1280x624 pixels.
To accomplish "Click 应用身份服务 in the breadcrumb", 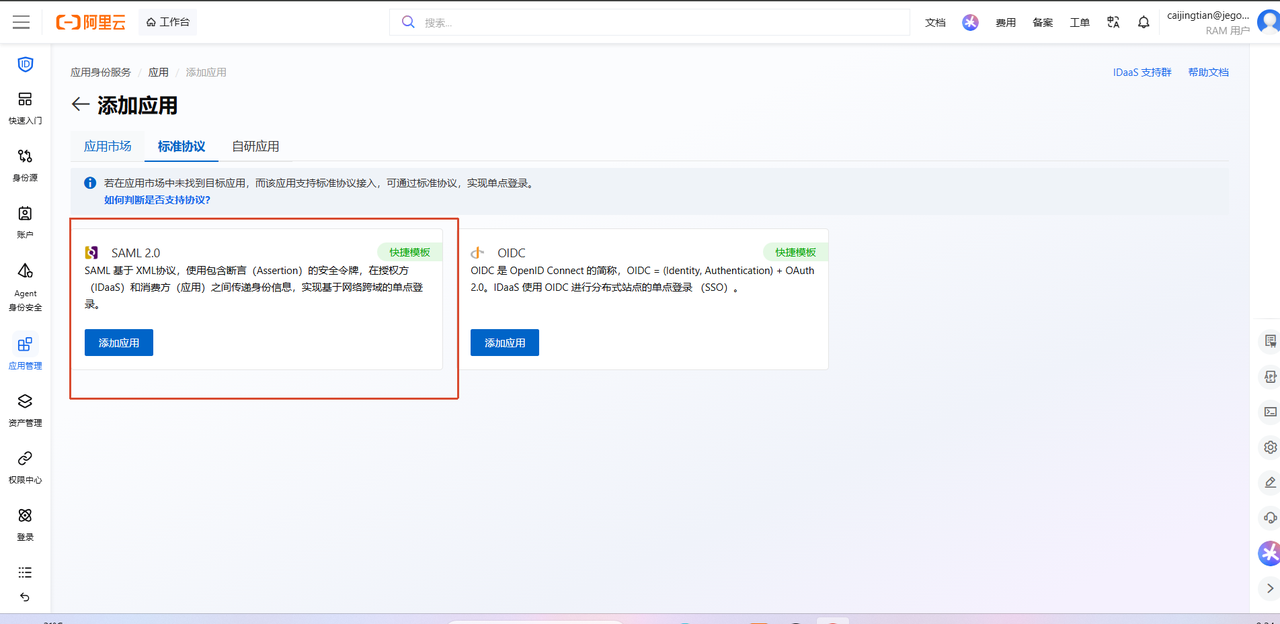I will [x=100, y=72].
